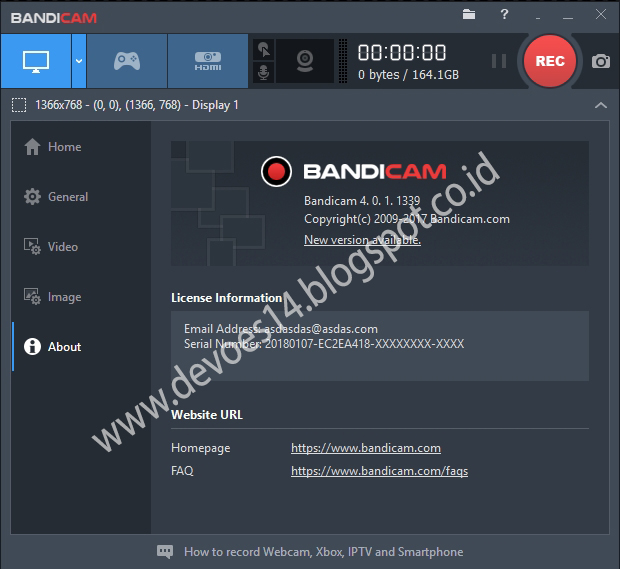Screen dimensions: 620x569
Task: Click the FAQ label
Action: coord(182,471)
